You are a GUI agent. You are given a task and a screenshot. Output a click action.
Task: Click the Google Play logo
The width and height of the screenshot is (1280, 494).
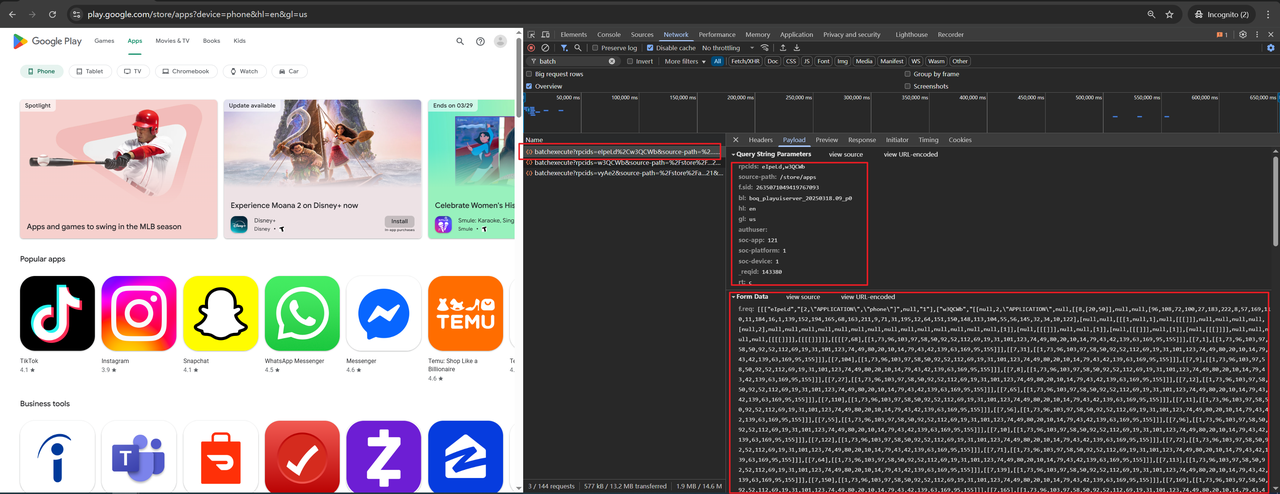[47, 41]
